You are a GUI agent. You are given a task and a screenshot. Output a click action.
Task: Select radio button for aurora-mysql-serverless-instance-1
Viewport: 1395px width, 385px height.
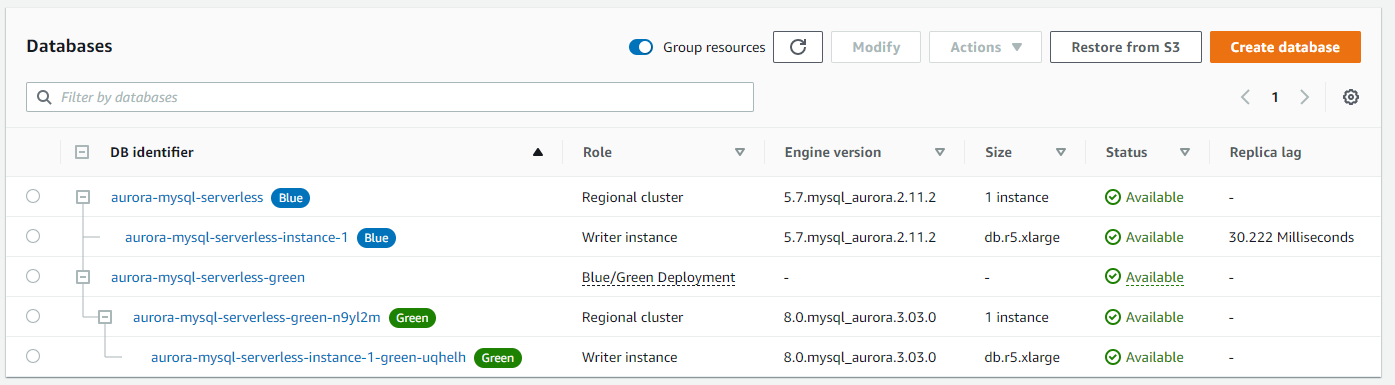(x=33, y=236)
